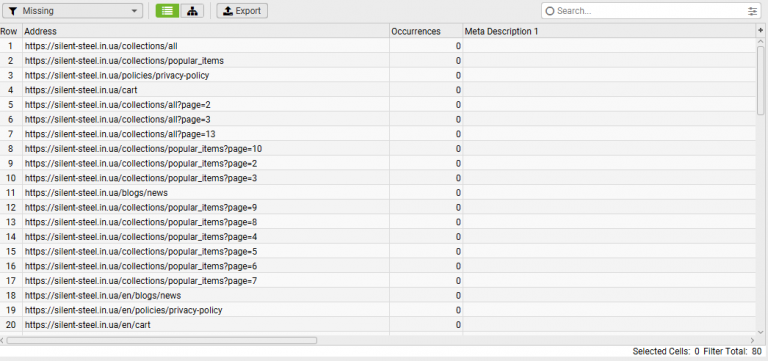Click the Export button
Viewport: 768px width, 361px height.
(242, 11)
